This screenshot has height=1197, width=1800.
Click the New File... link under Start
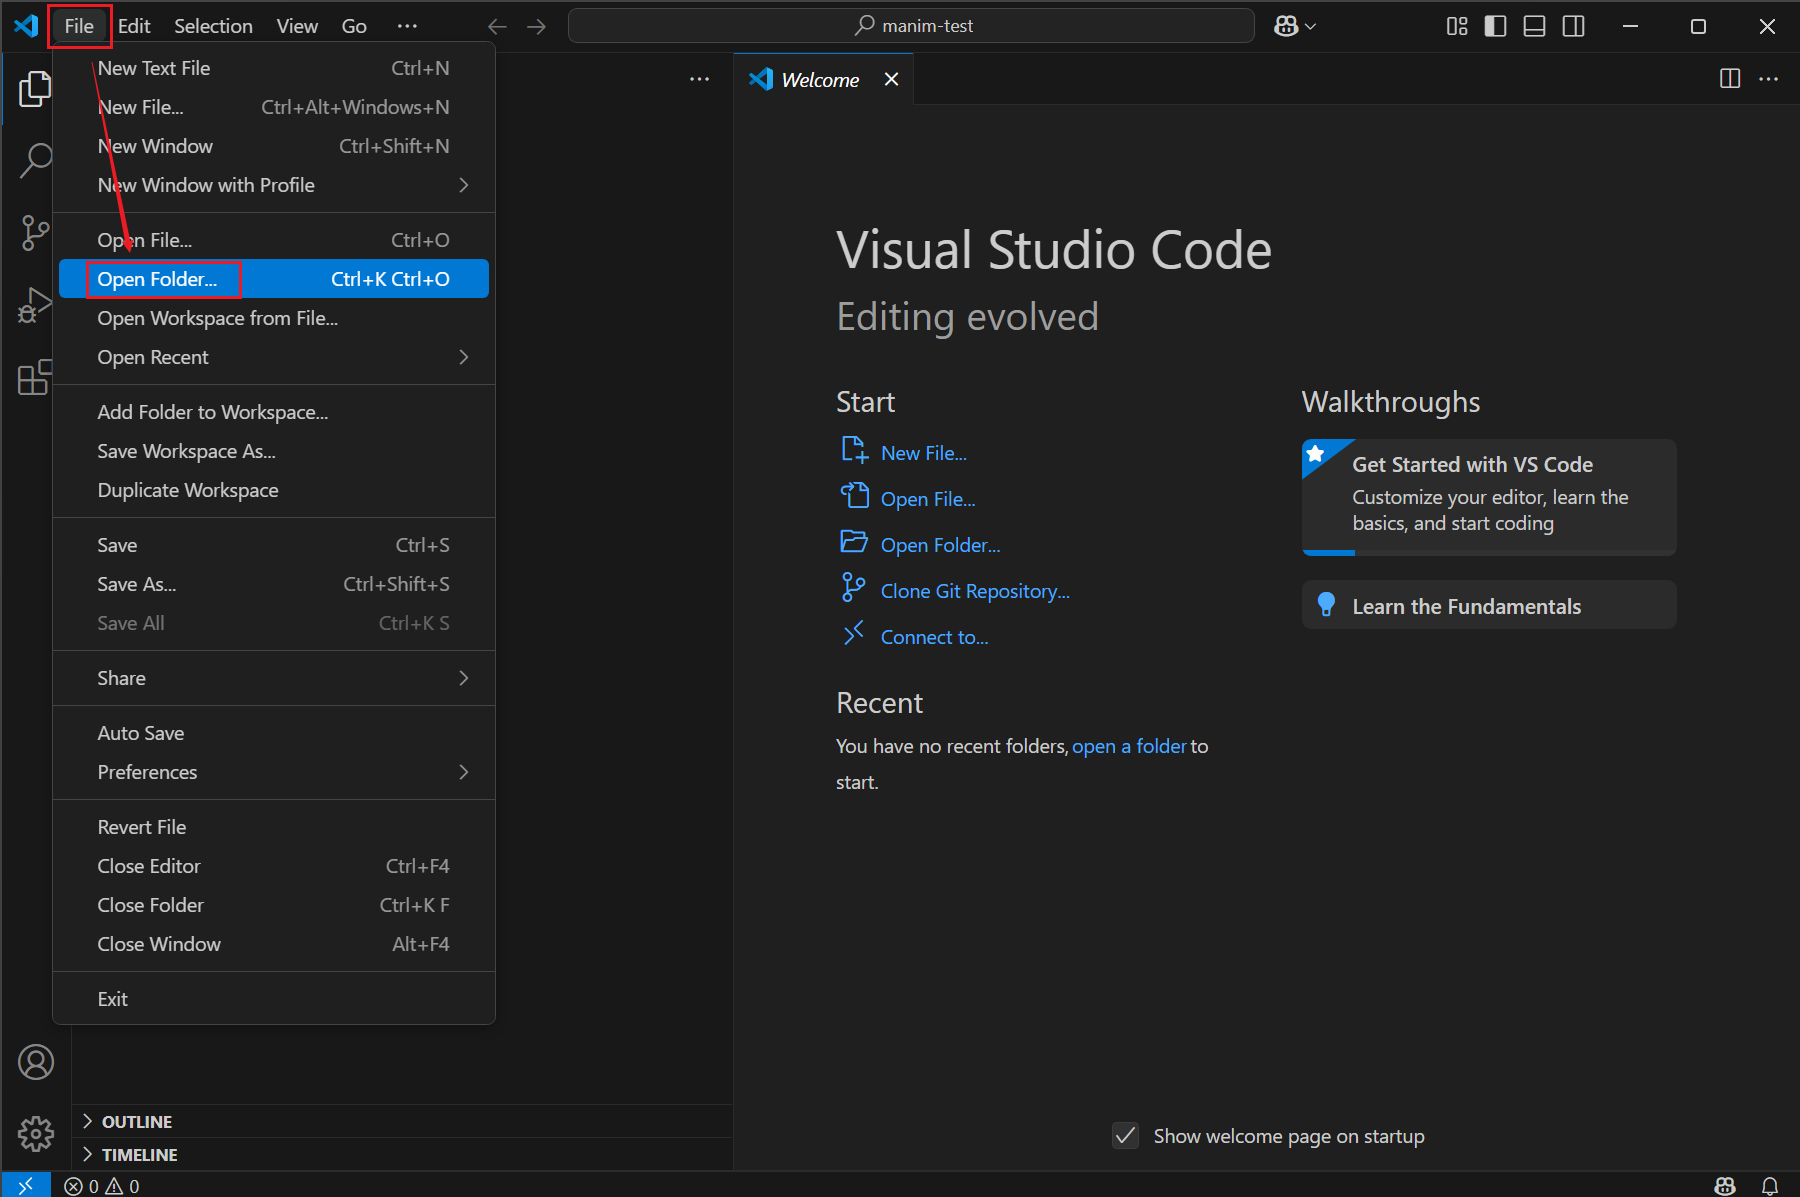[923, 453]
